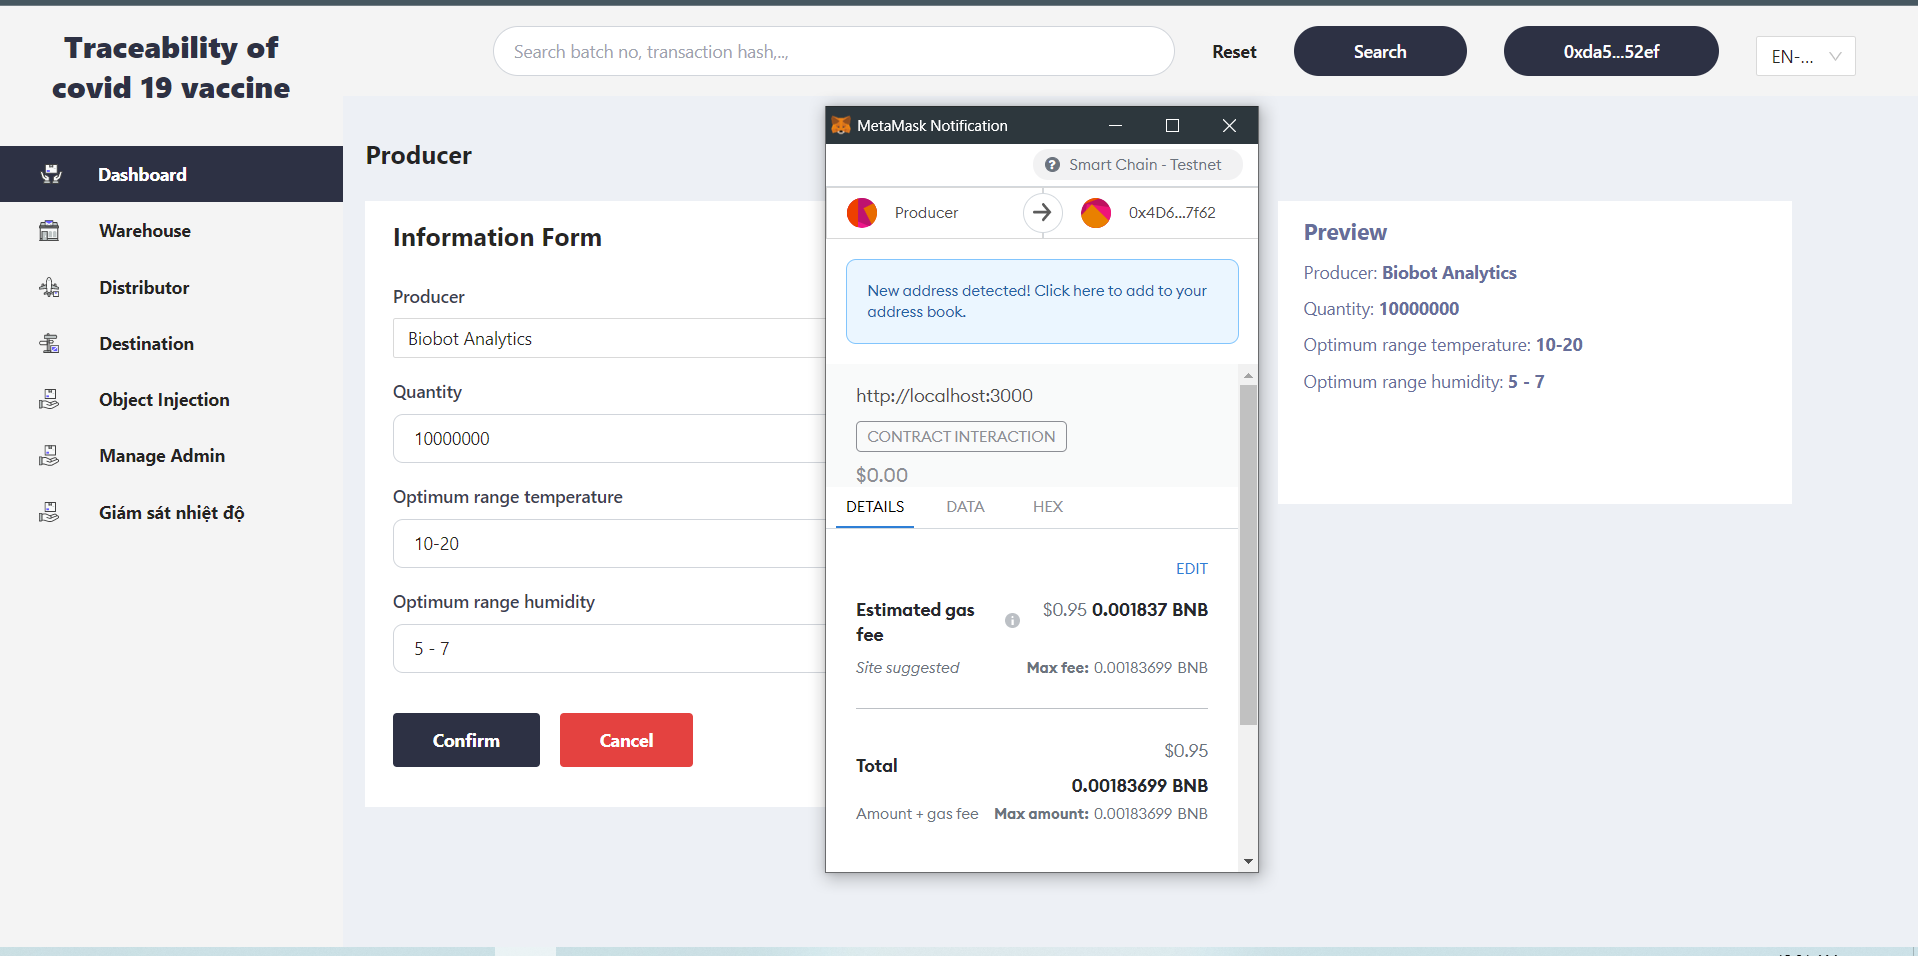This screenshot has width=1918, height=956.
Task: Click the recipient 0x4D6...7f62 avatar icon
Action: pos(1096,213)
